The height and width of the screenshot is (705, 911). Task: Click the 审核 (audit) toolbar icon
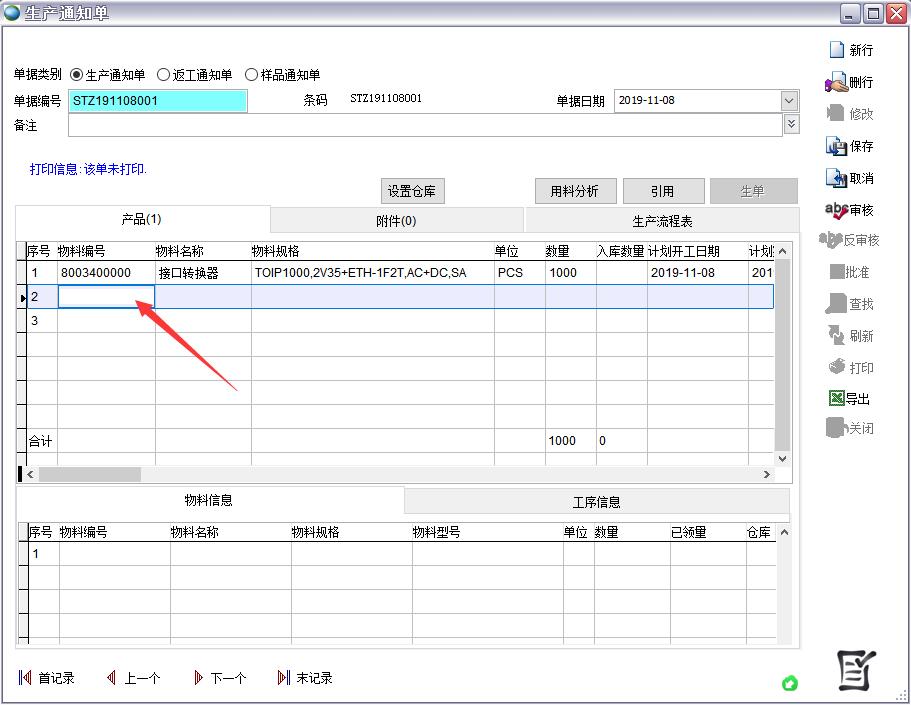click(836, 210)
